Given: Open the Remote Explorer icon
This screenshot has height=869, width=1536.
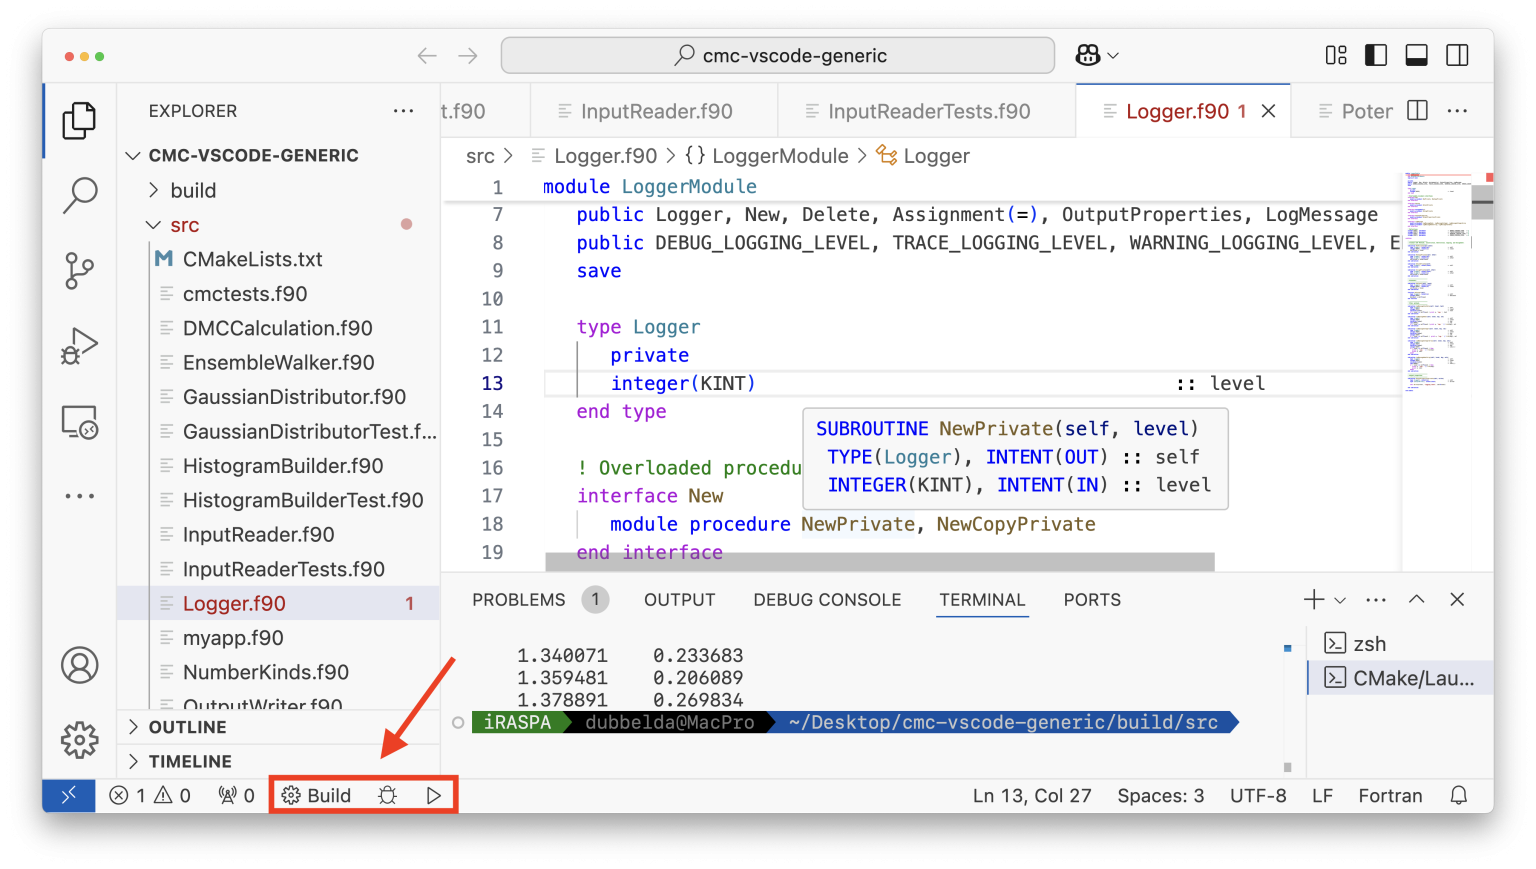Looking at the screenshot, I should pyautogui.click(x=80, y=421).
